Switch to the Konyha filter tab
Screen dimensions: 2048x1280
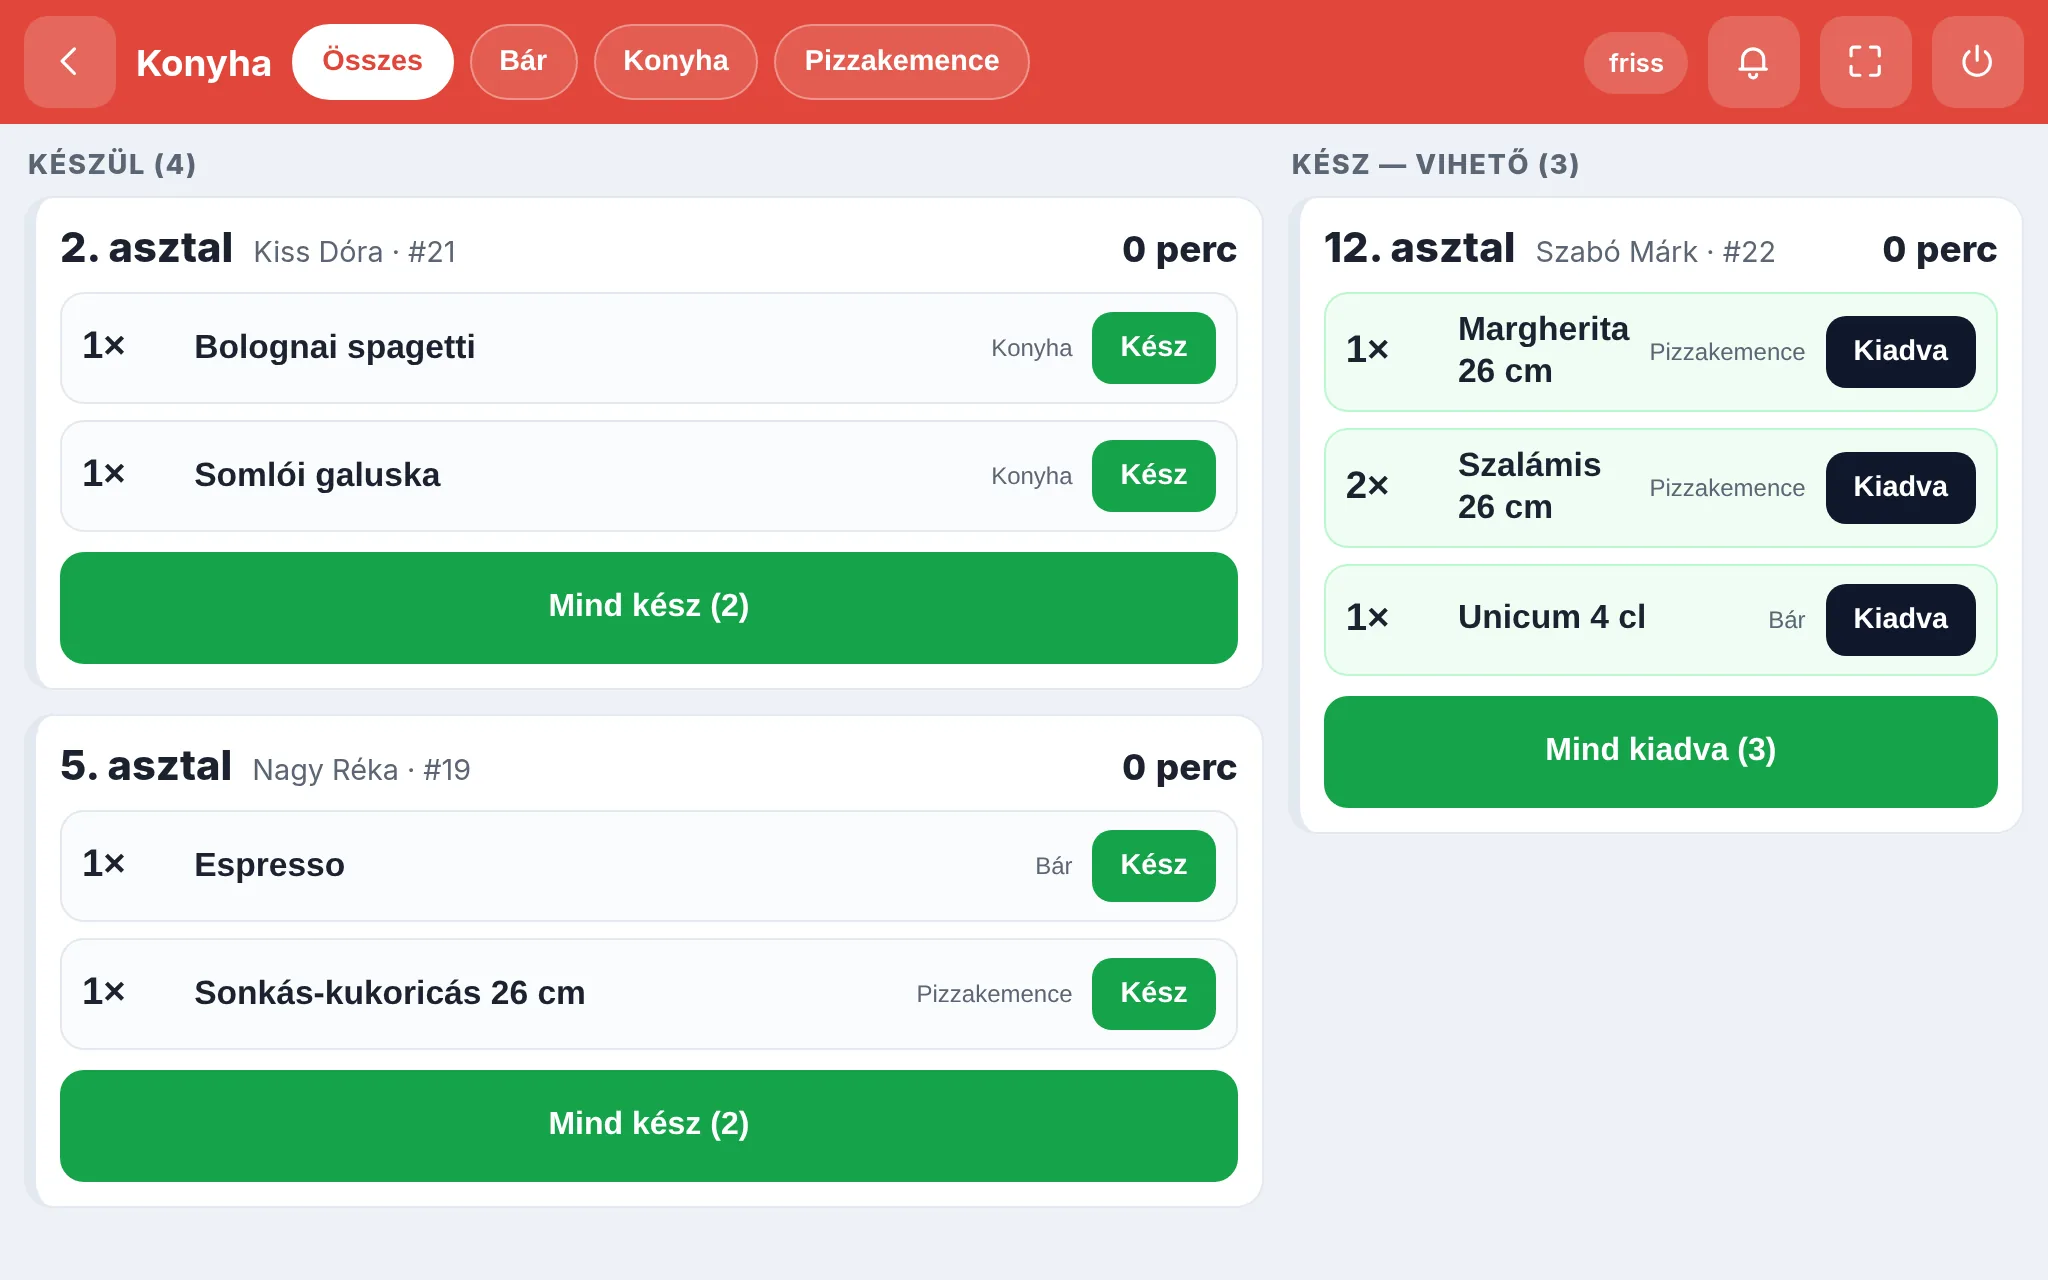click(676, 61)
